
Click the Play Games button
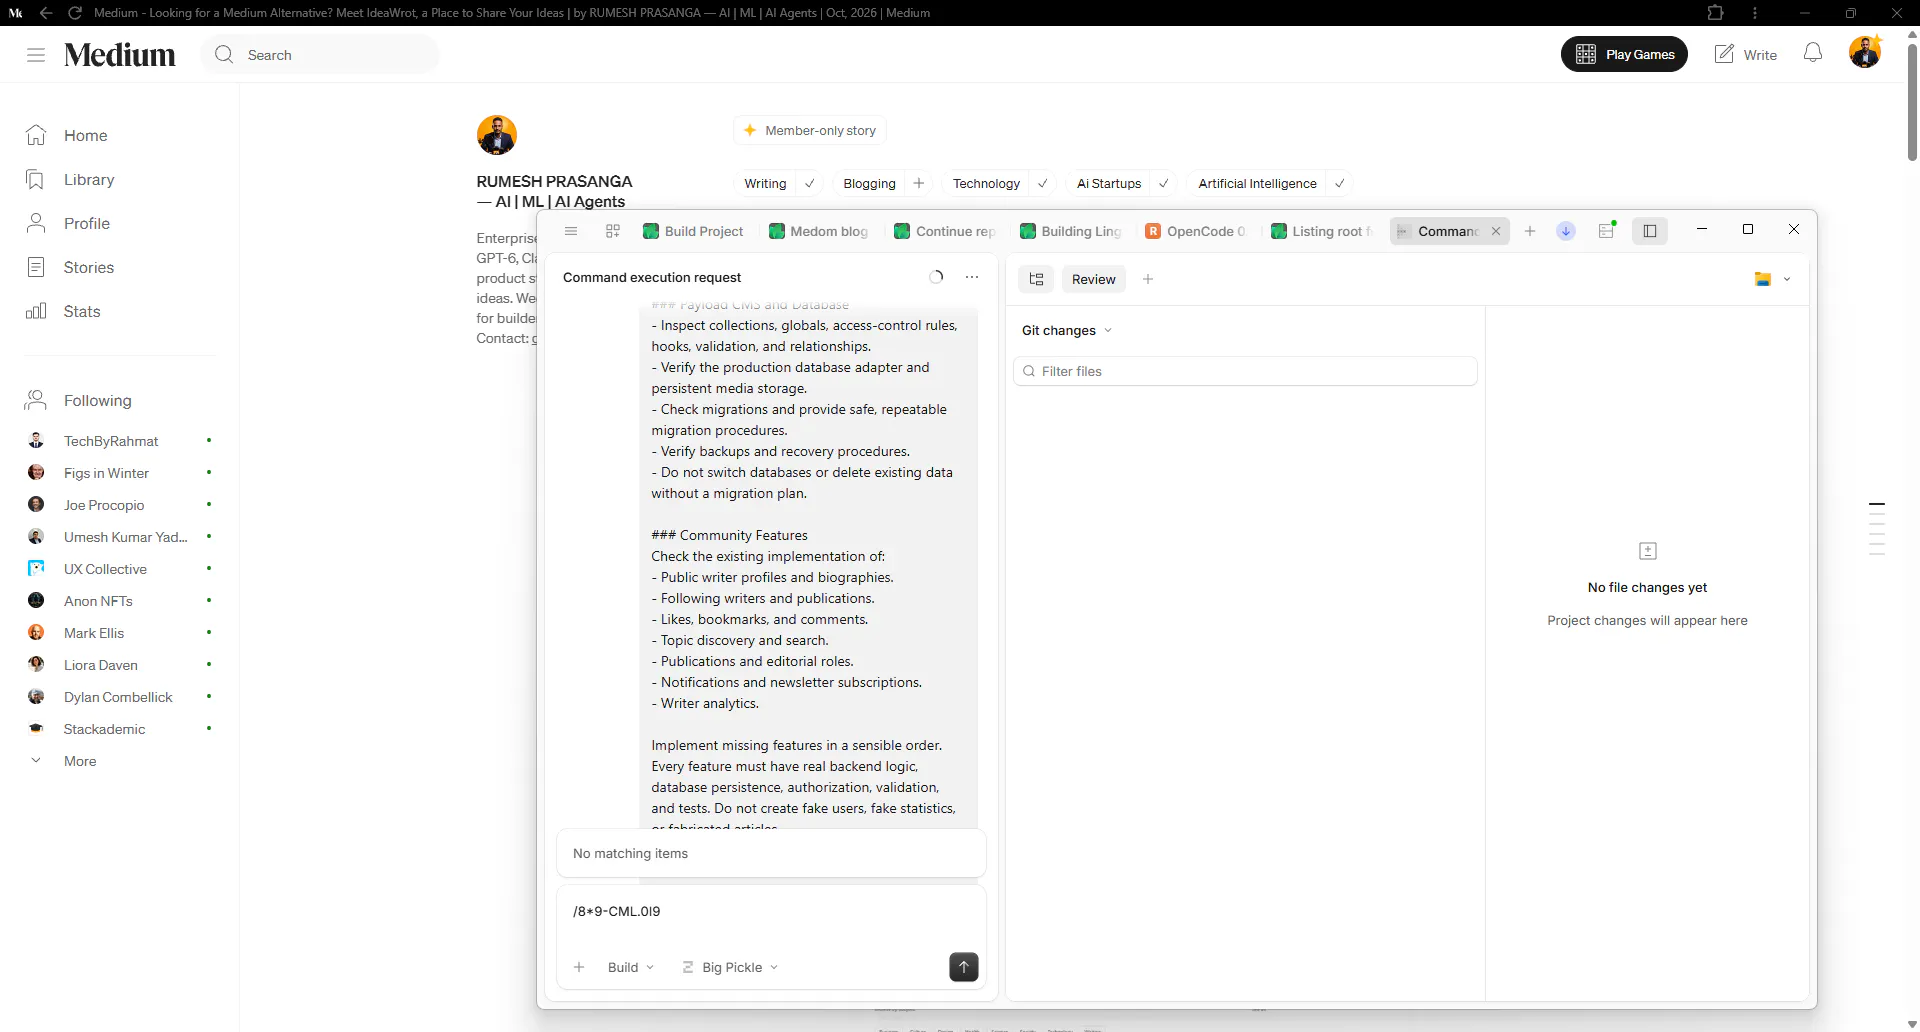point(1624,54)
